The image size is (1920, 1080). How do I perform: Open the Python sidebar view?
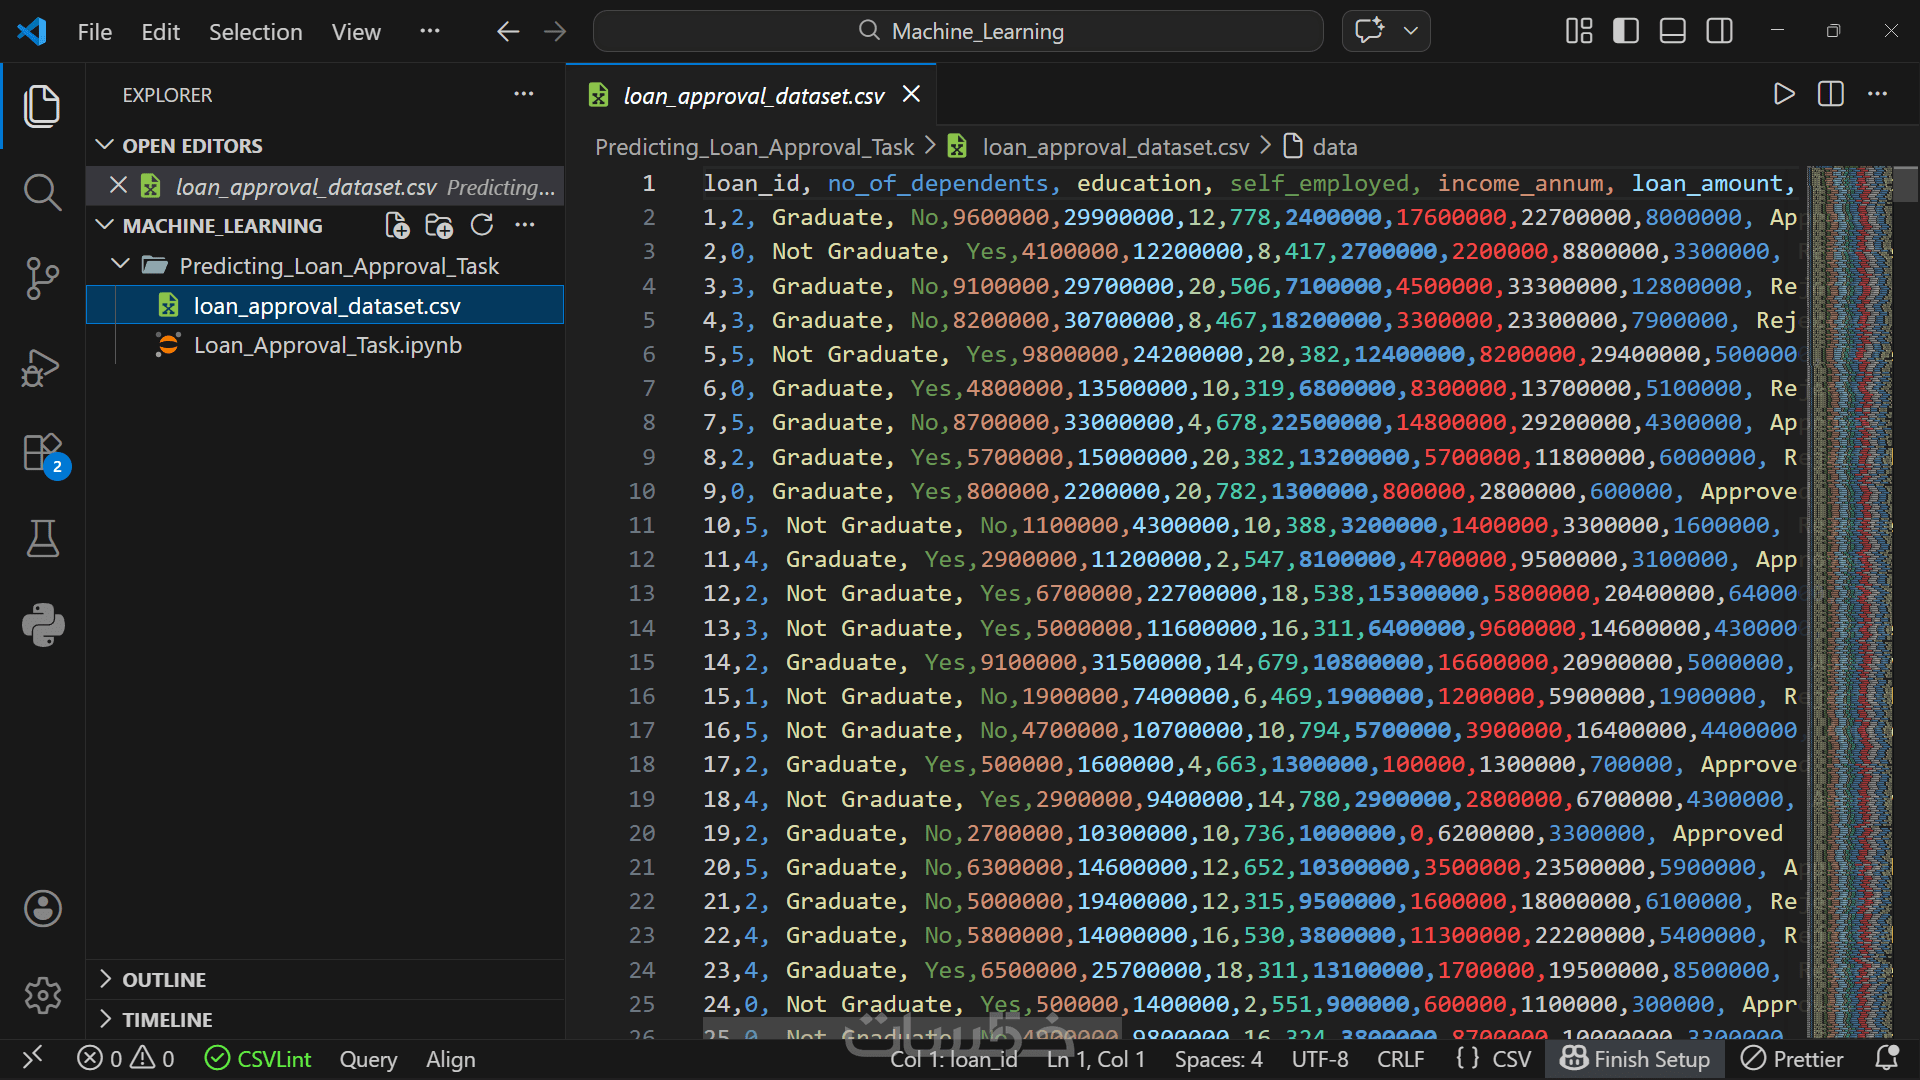[x=42, y=625]
